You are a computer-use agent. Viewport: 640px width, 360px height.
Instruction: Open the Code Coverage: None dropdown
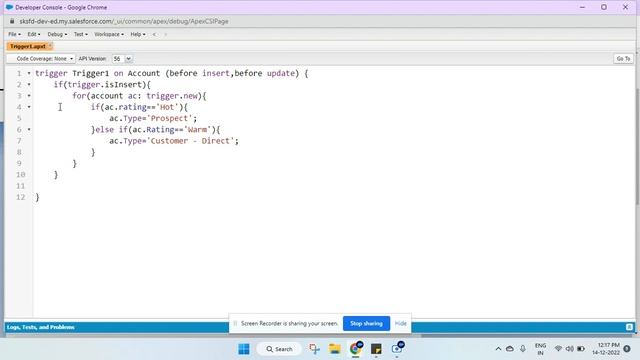(x=42, y=59)
